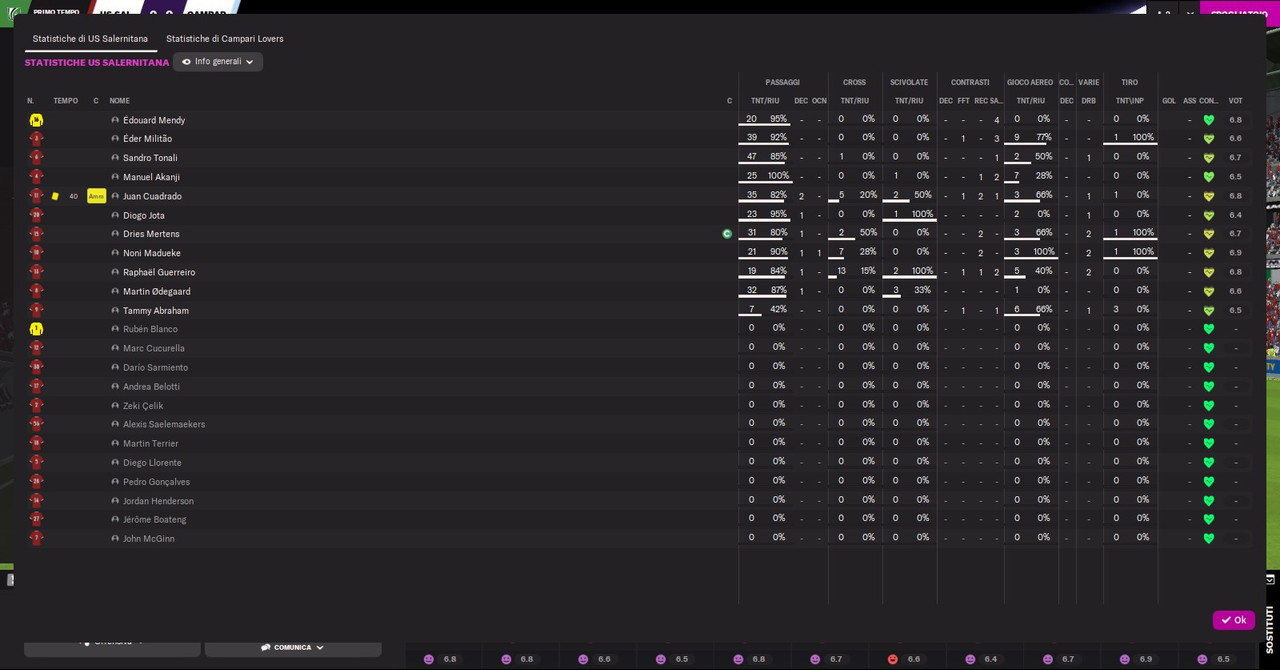Click Rubén Blanco's yellow goalkeeper shirt icon
The image size is (1280, 670).
(x=36, y=329)
